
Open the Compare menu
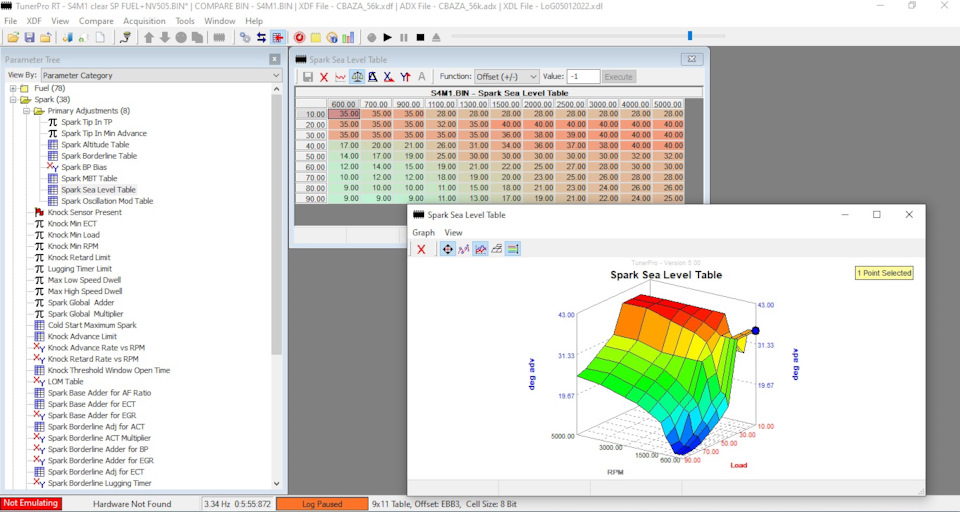click(96, 21)
